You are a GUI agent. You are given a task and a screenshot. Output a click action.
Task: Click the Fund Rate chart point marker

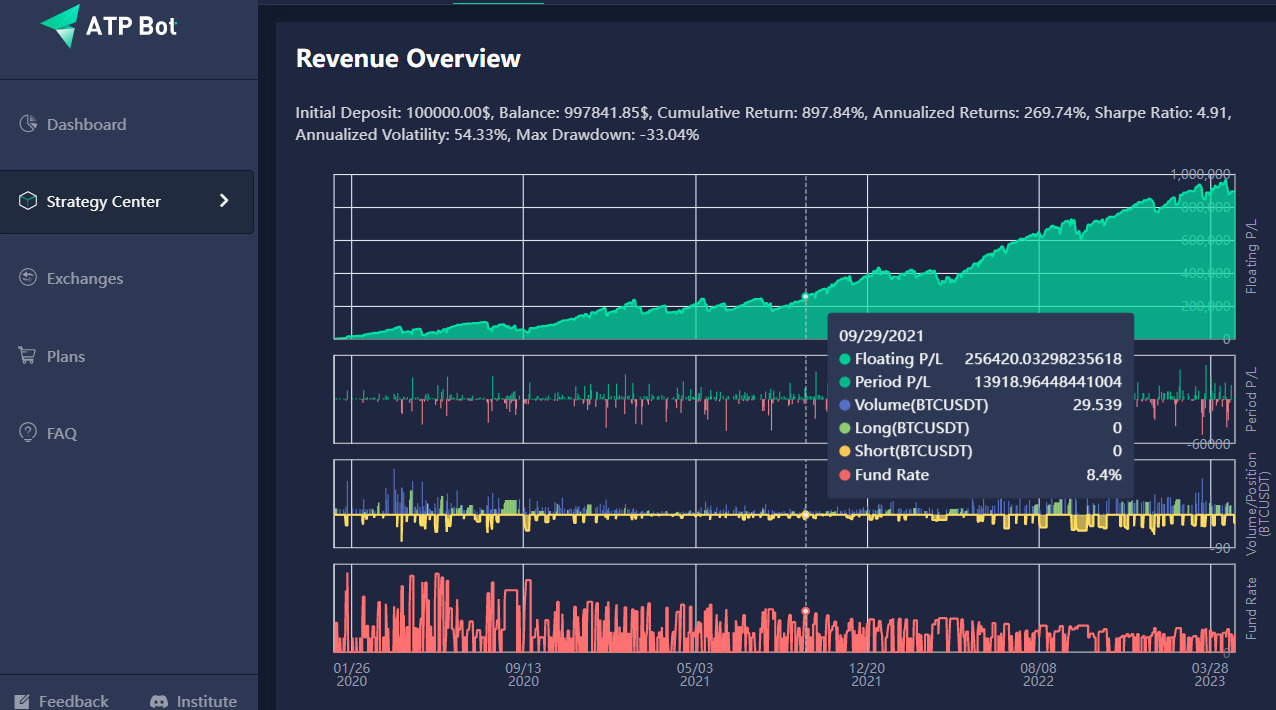point(806,610)
